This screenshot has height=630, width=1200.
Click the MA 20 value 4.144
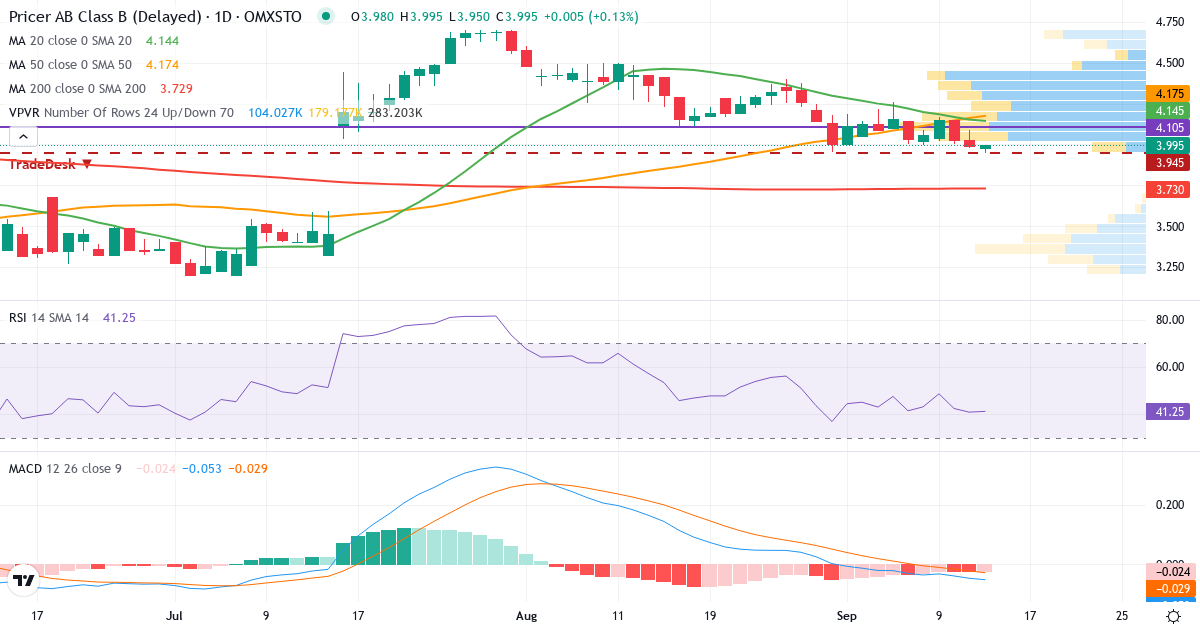[x=163, y=41]
